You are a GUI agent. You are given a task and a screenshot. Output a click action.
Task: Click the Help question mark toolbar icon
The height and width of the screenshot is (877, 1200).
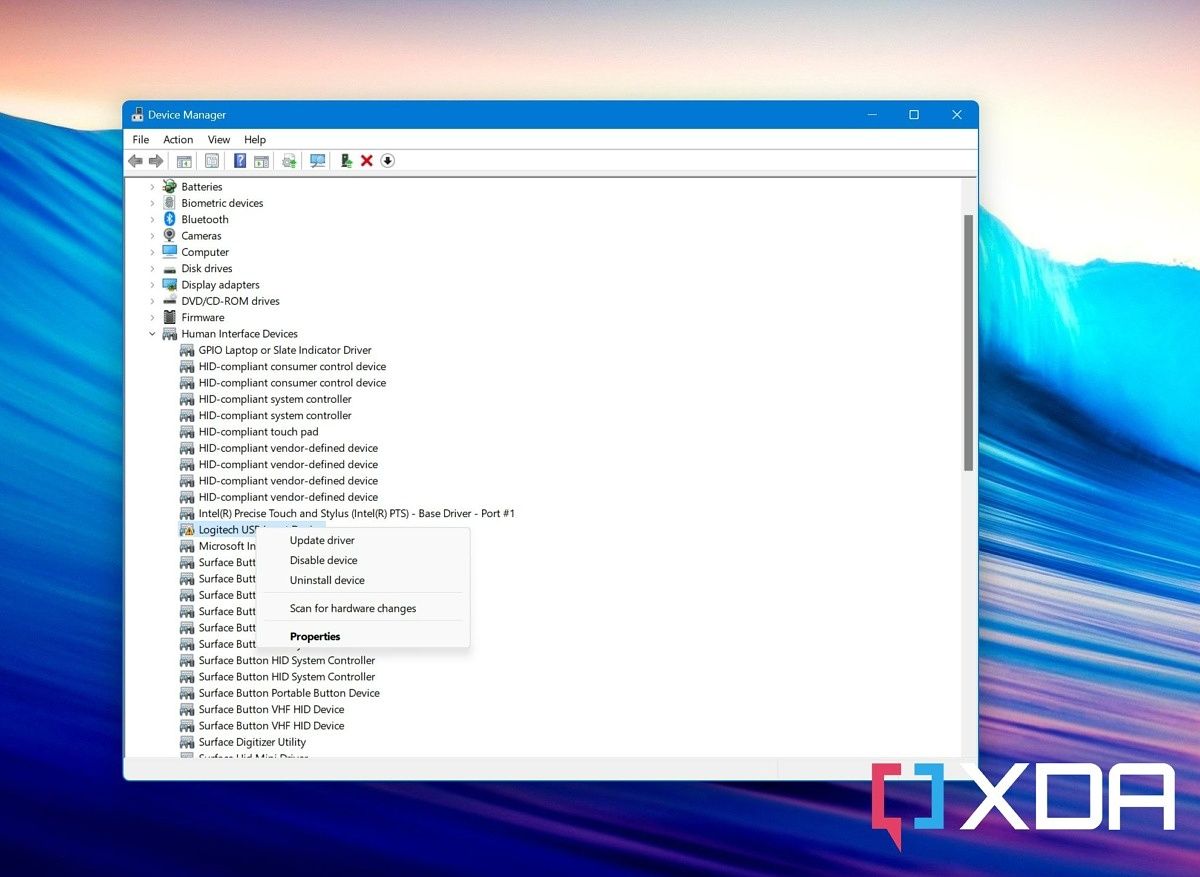[240, 161]
